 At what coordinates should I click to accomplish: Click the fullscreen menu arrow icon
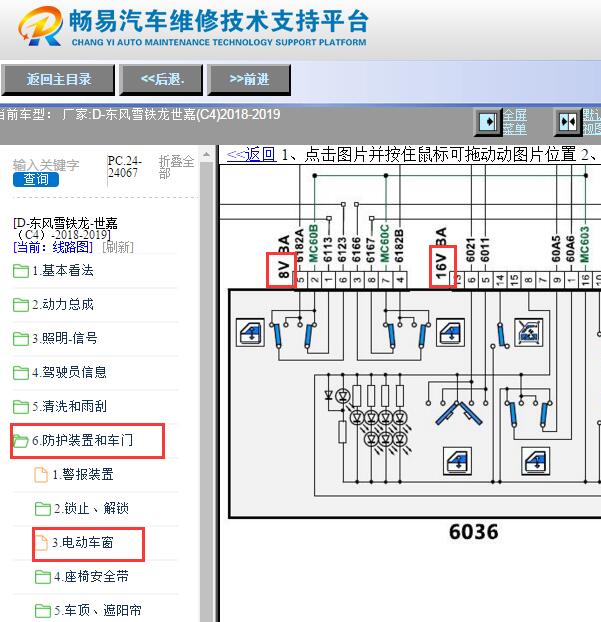(x=488, y=121)
